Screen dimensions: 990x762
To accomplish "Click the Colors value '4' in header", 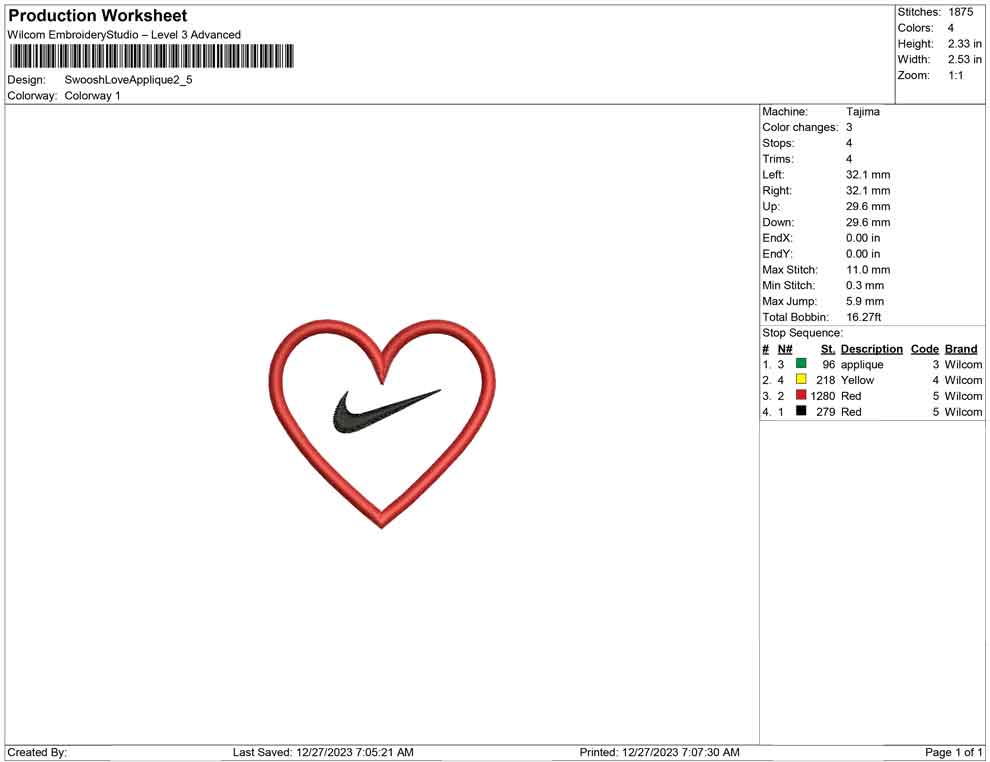I will pos(951,28).
